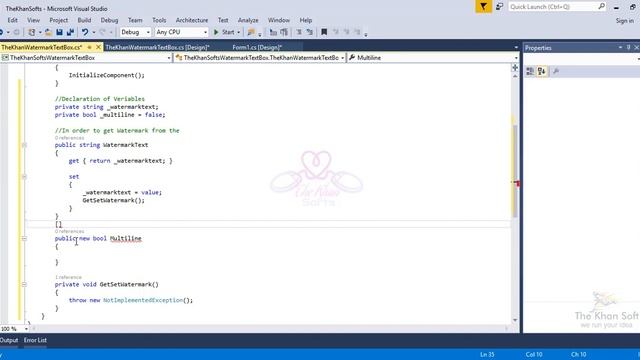Click the Open File toolbar icon
The image size is (640, 360).
pyautogui.click(x=48, y=32)
